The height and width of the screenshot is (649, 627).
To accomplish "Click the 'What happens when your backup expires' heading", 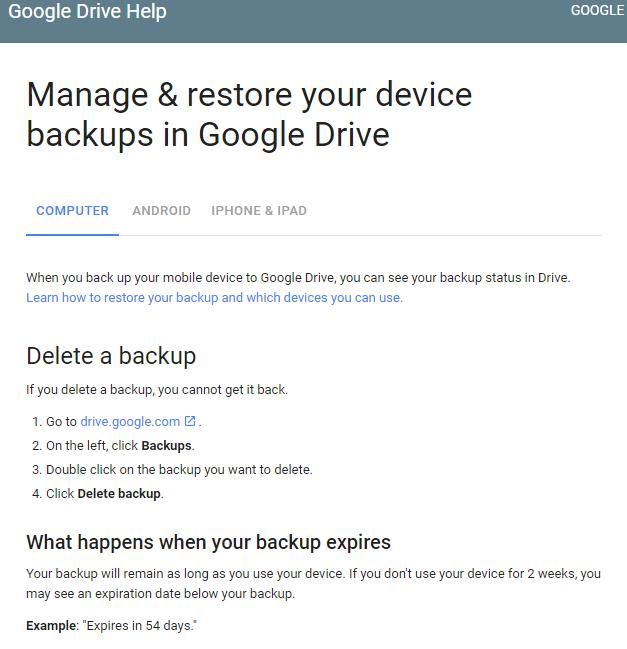I will (x=209, y=542).
